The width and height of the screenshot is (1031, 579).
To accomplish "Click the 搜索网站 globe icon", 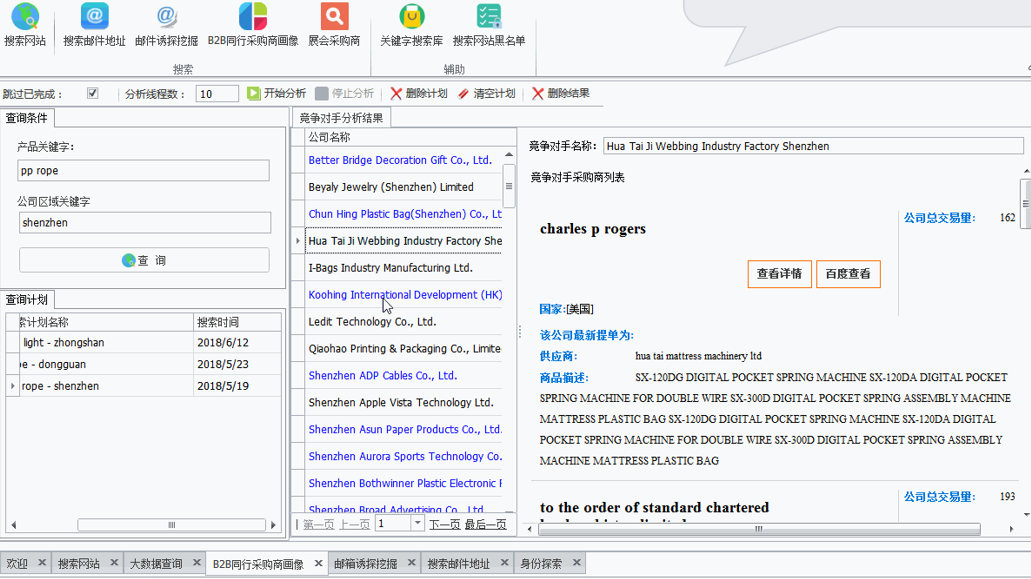I will pyautogui.click(x=24, y=17).
